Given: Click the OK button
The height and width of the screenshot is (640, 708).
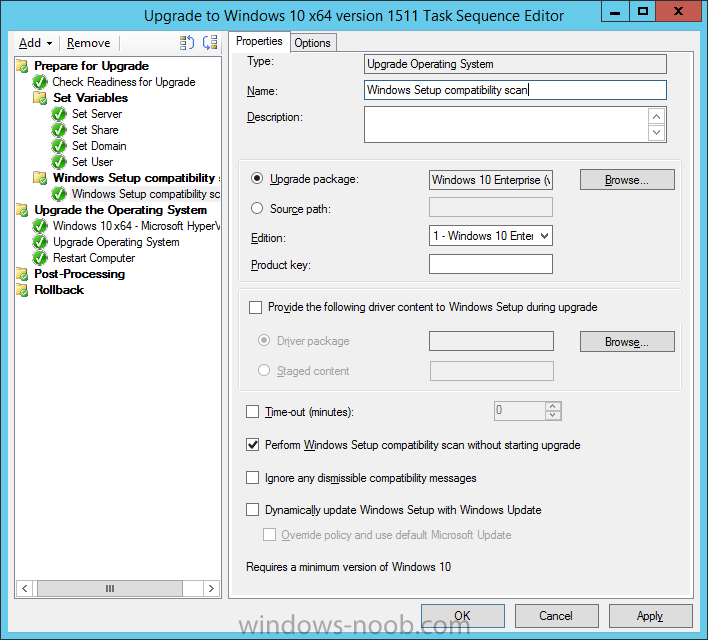Looking at the screenshot, I should 463,616.
